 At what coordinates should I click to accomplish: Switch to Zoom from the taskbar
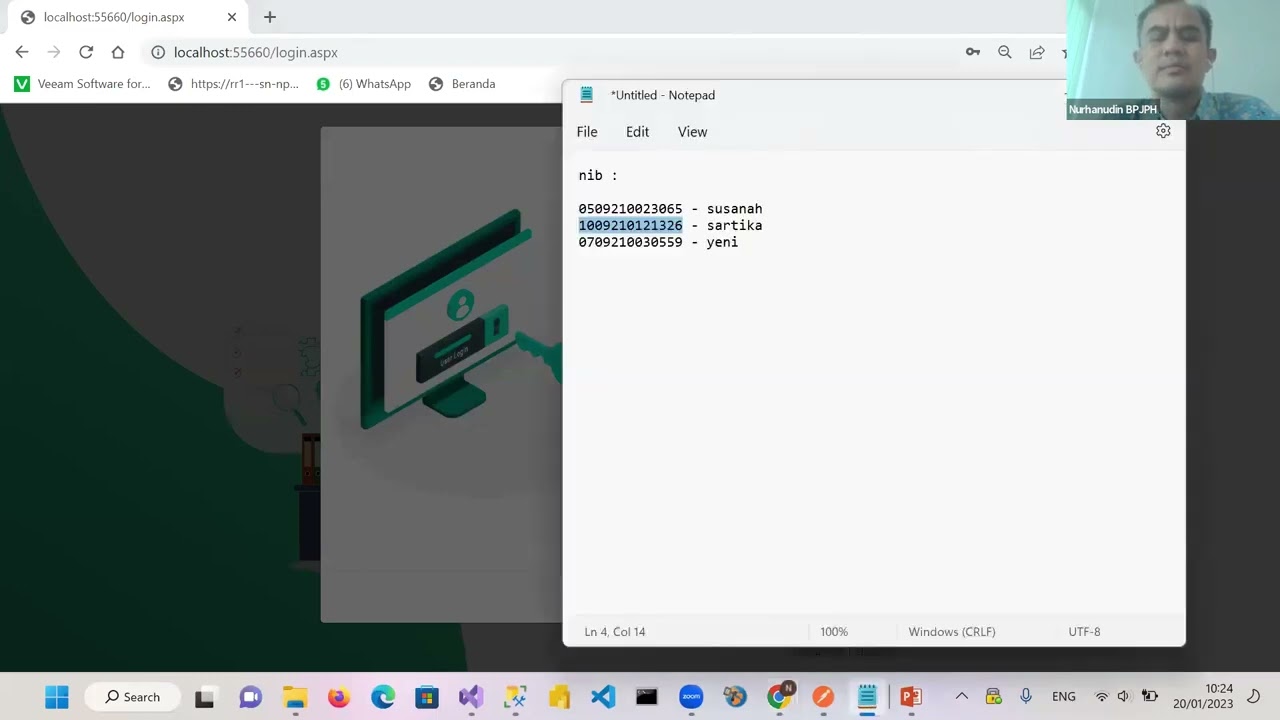(691, 697)
